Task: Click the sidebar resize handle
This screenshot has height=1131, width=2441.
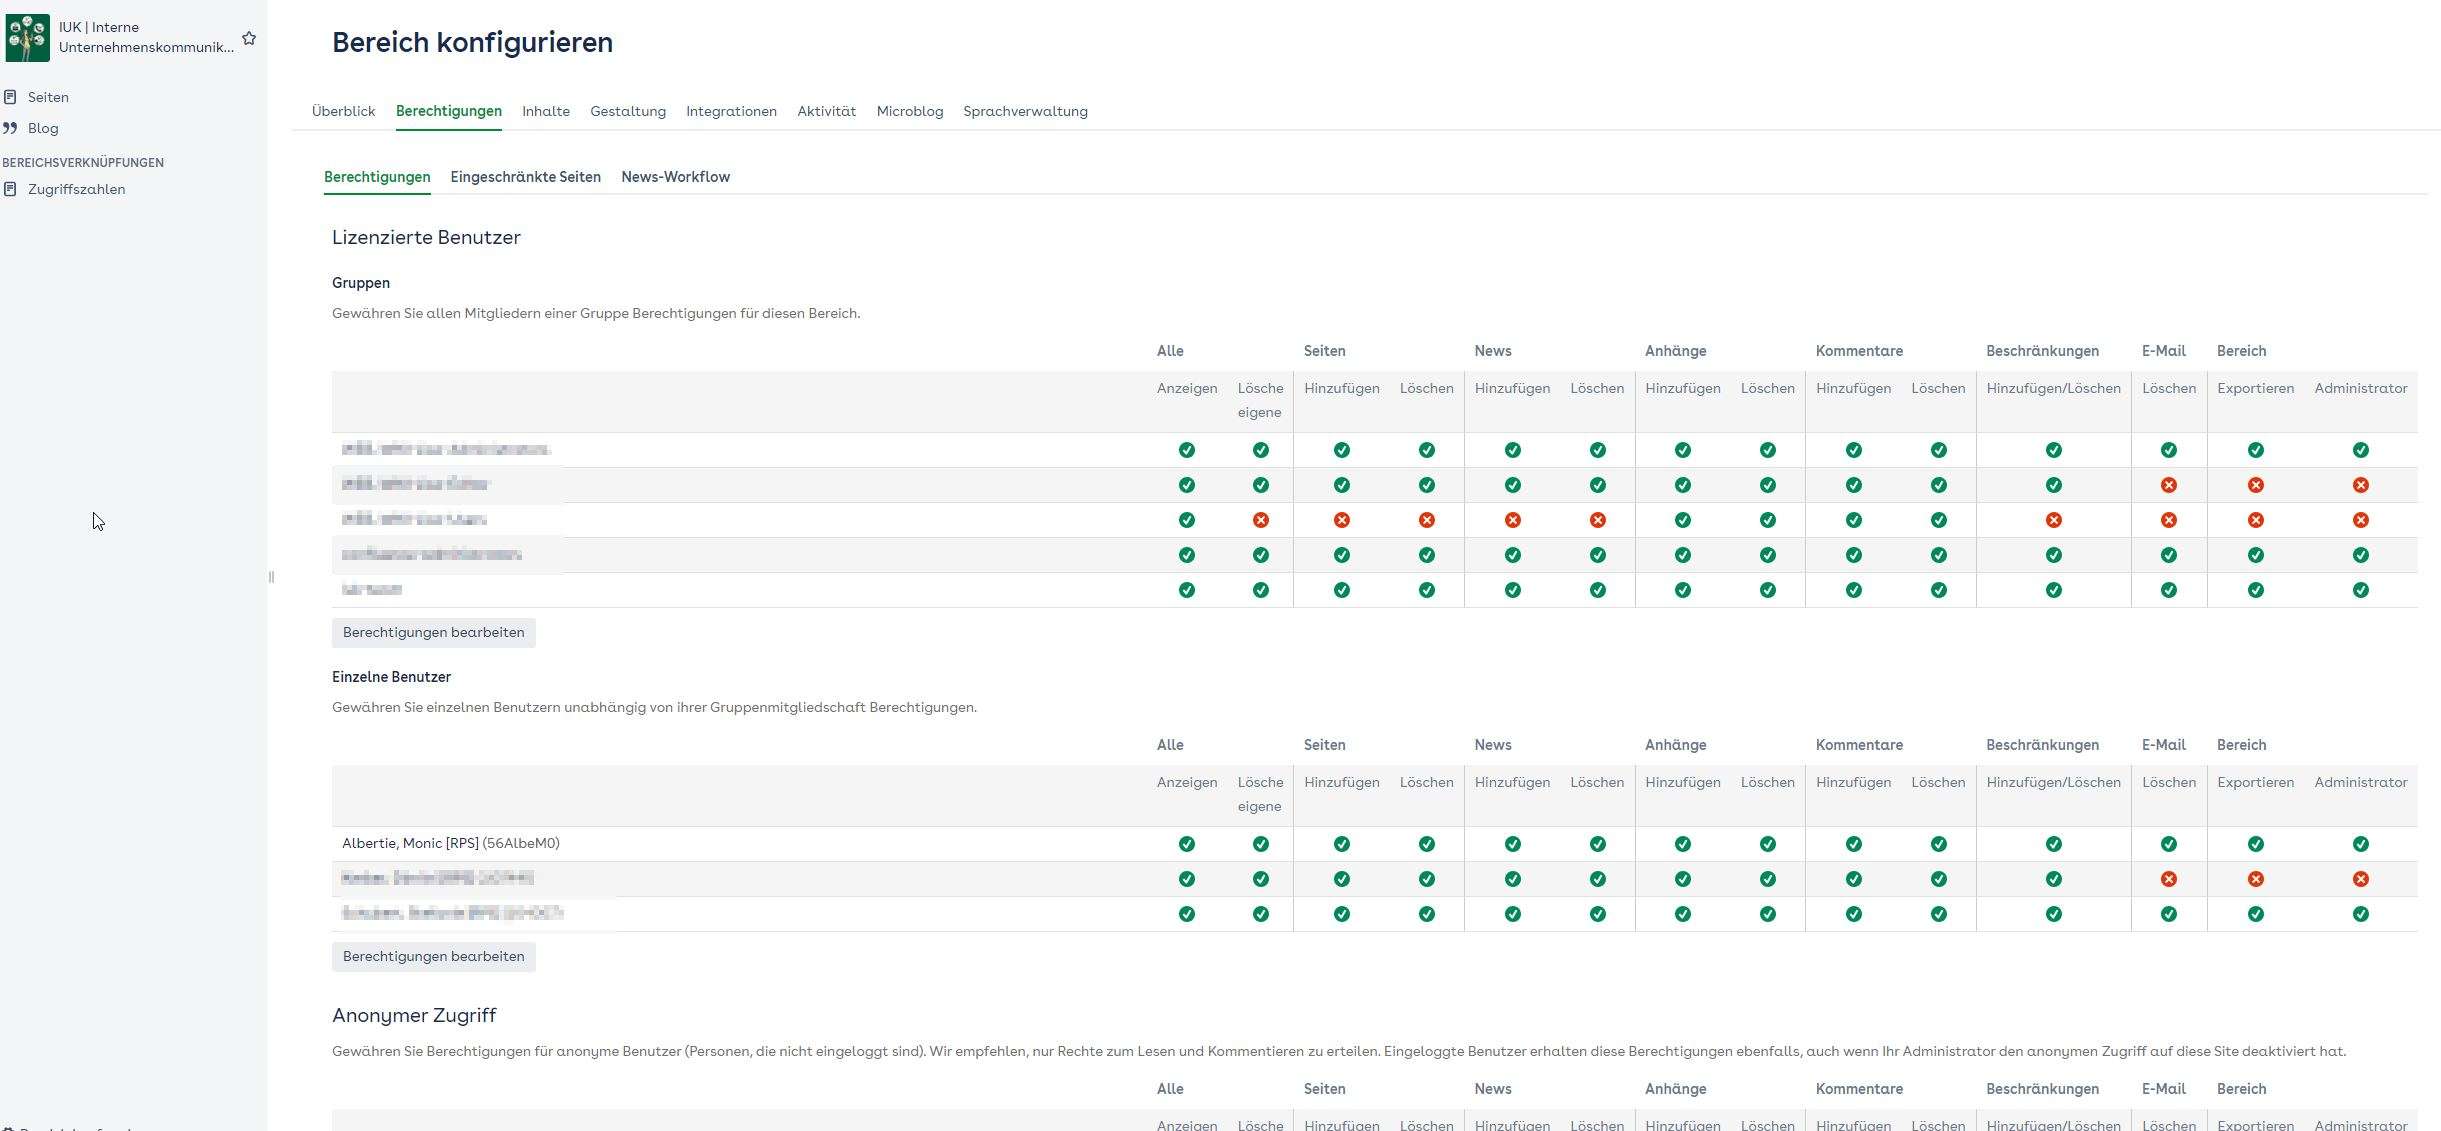Action: 271,577
